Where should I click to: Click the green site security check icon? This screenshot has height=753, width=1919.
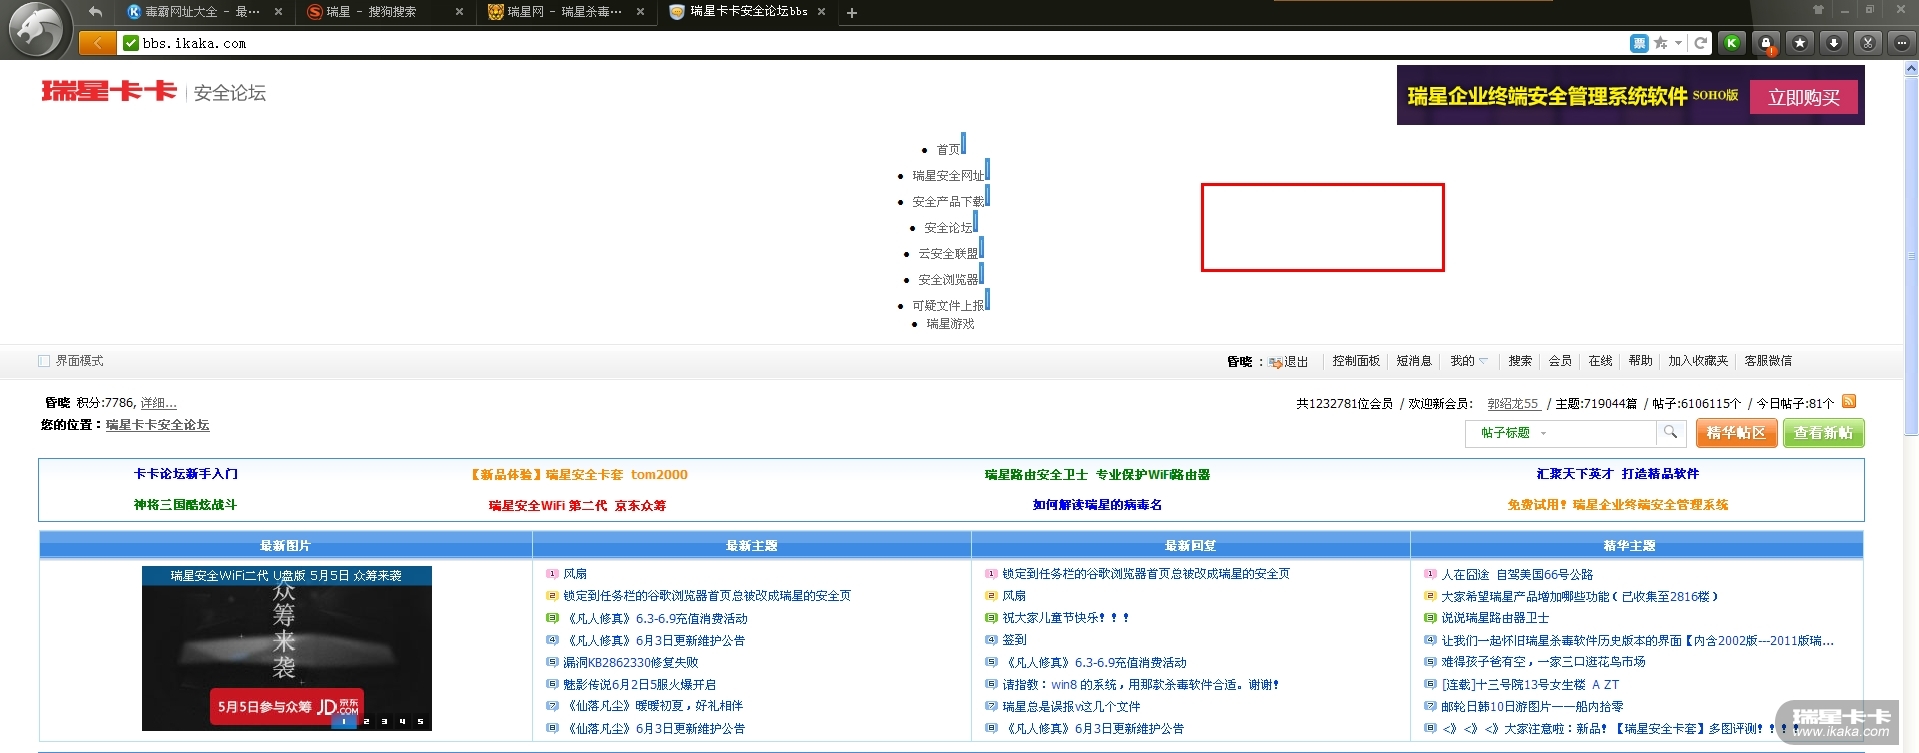click(131, 43)
